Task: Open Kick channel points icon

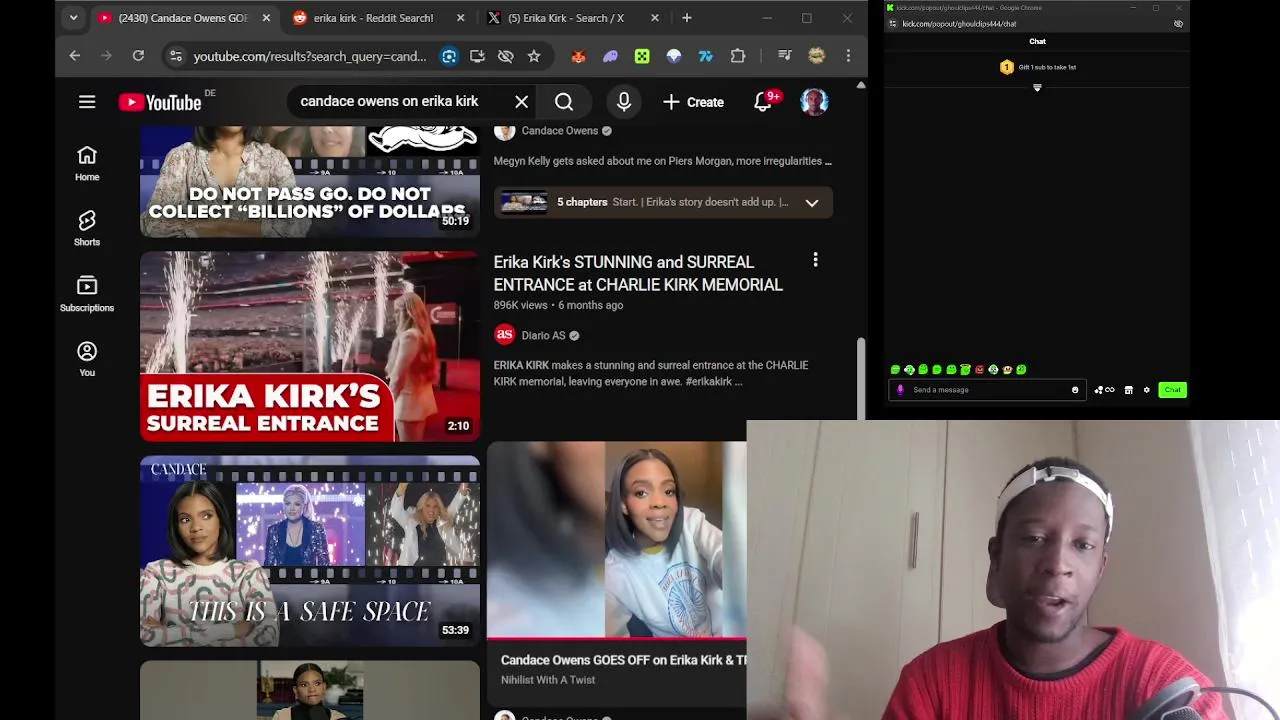Action: click(1104, 390)
